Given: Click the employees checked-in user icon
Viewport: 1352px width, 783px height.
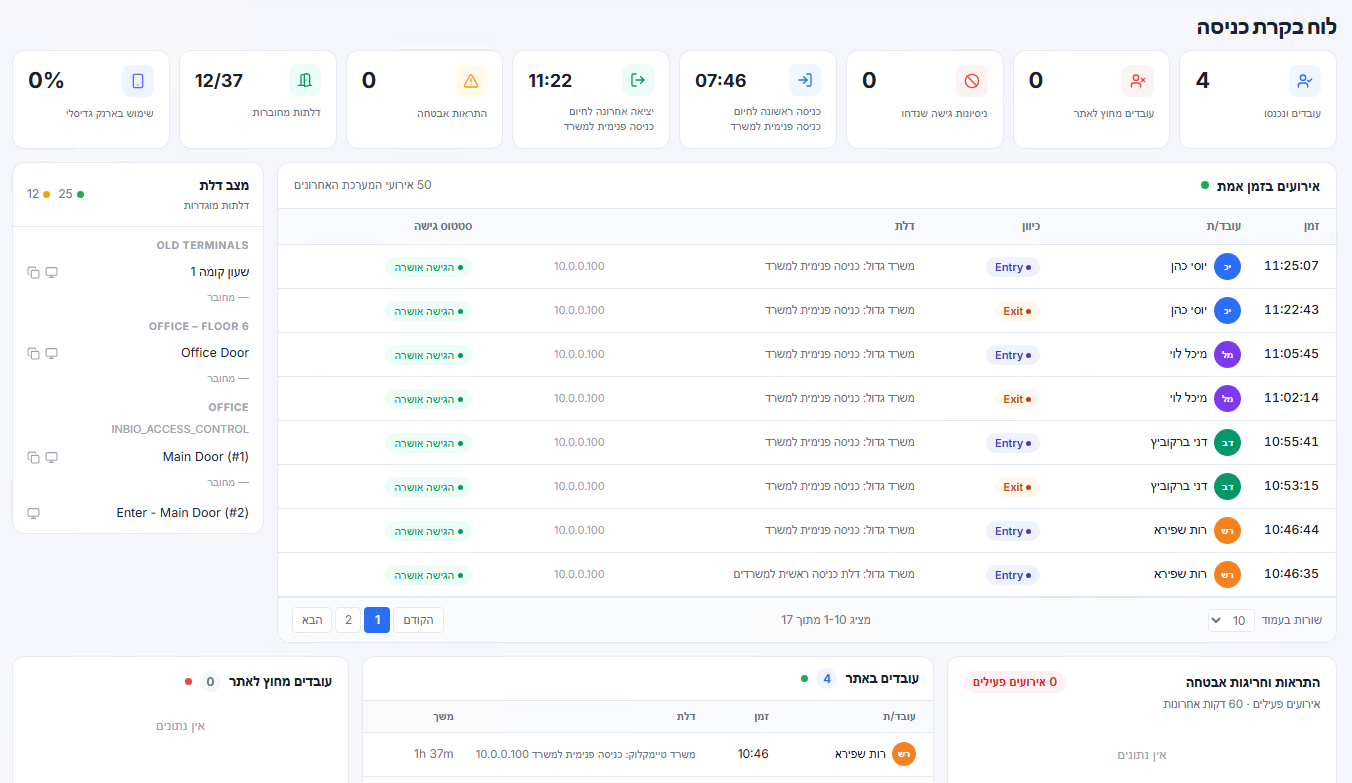Looking at the screenshot, I should point(1305,81).
